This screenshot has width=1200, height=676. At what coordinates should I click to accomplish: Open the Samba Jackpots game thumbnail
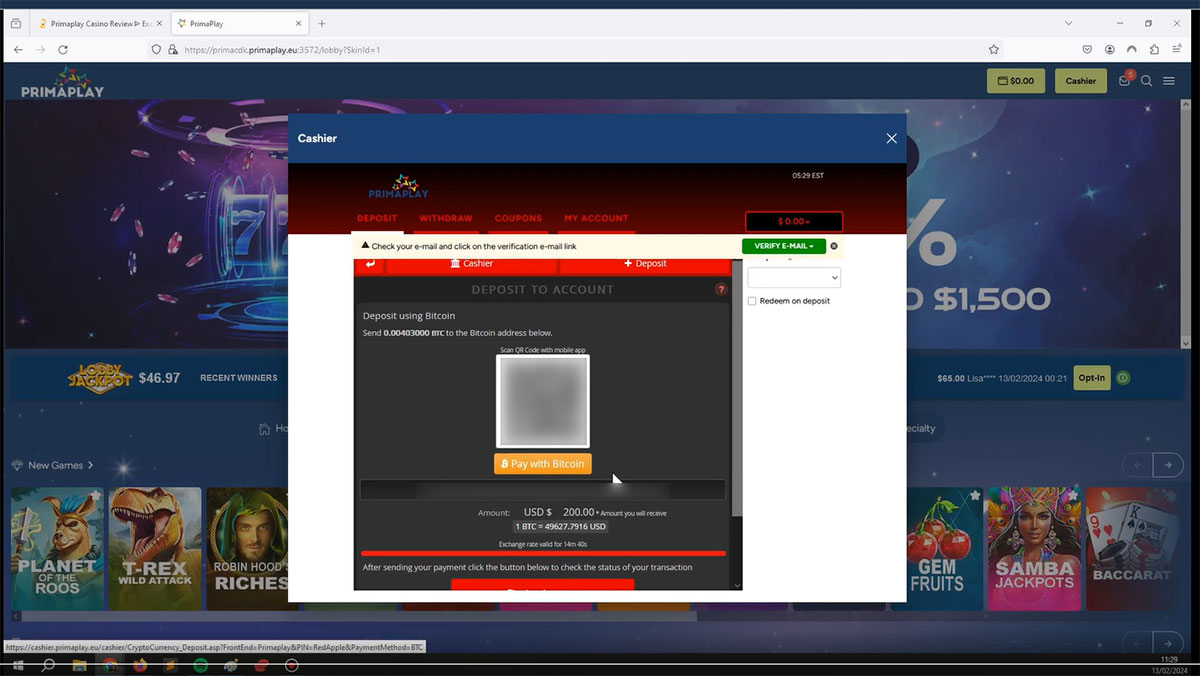pyautogui.click(x=1034, y=548)
